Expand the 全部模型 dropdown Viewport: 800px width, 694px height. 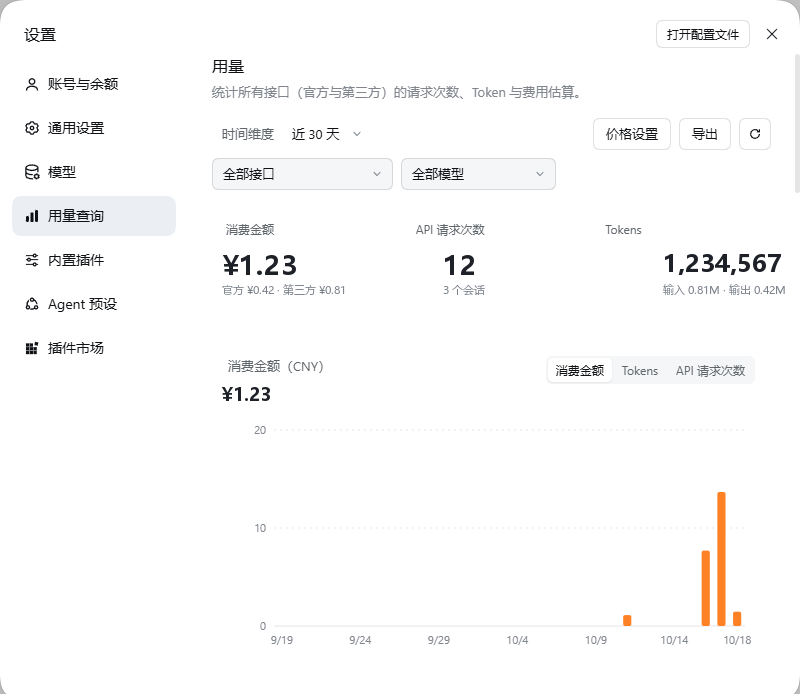[x=478, y=174]
